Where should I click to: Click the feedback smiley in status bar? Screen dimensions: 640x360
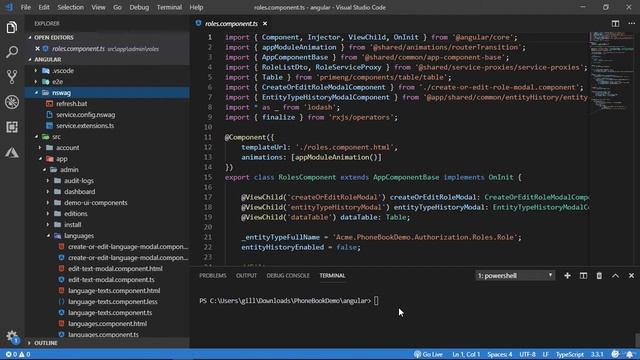point(615,354)
